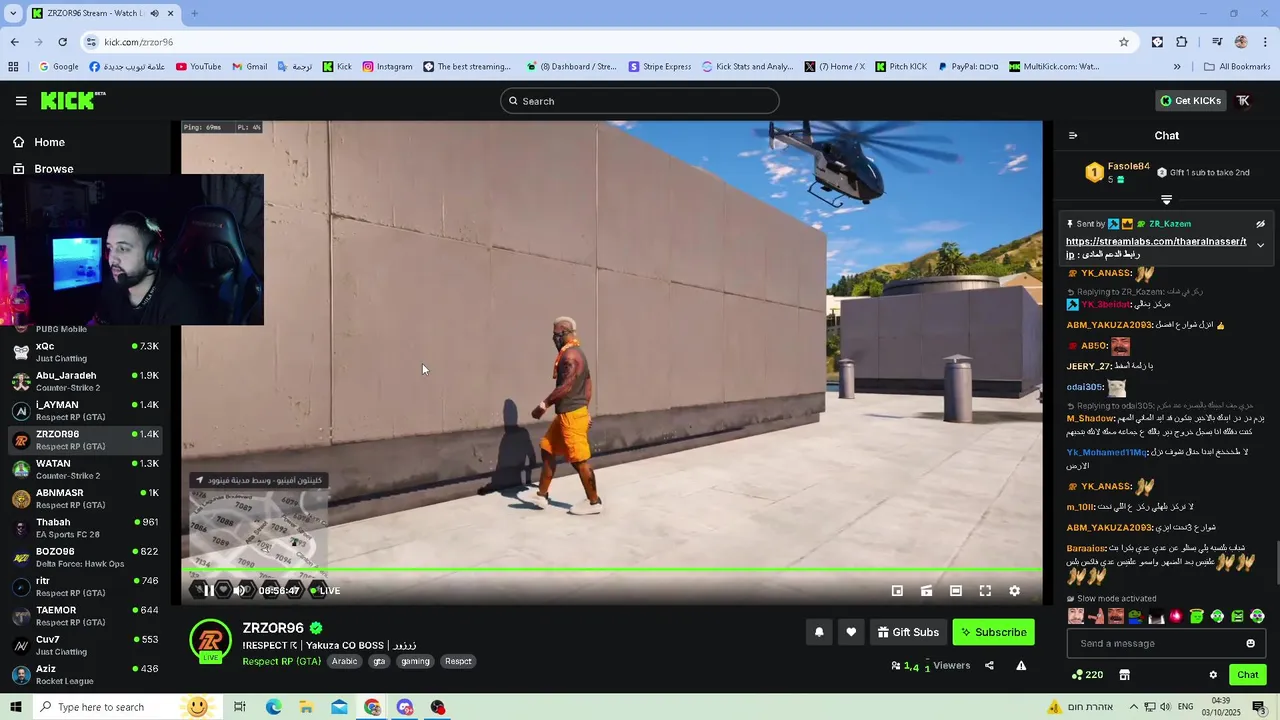This screenshot has height=720, width=1280.
Task: Open chat settings gear
Action: pyautogui.click(x=1213, y=675)
